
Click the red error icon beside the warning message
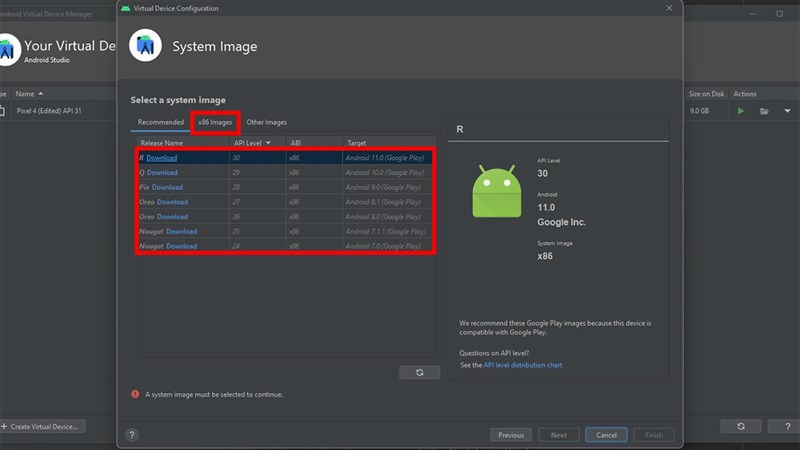point(135,394)
